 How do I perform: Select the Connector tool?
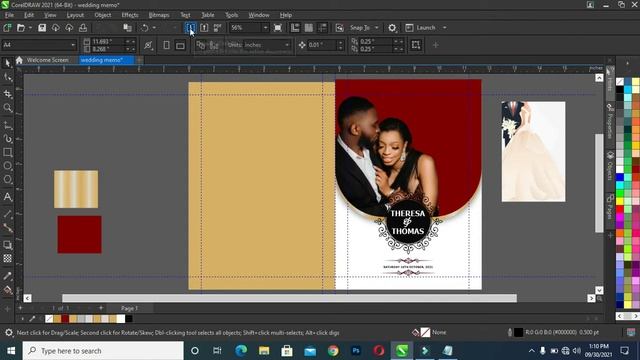[x=7, y=228]
